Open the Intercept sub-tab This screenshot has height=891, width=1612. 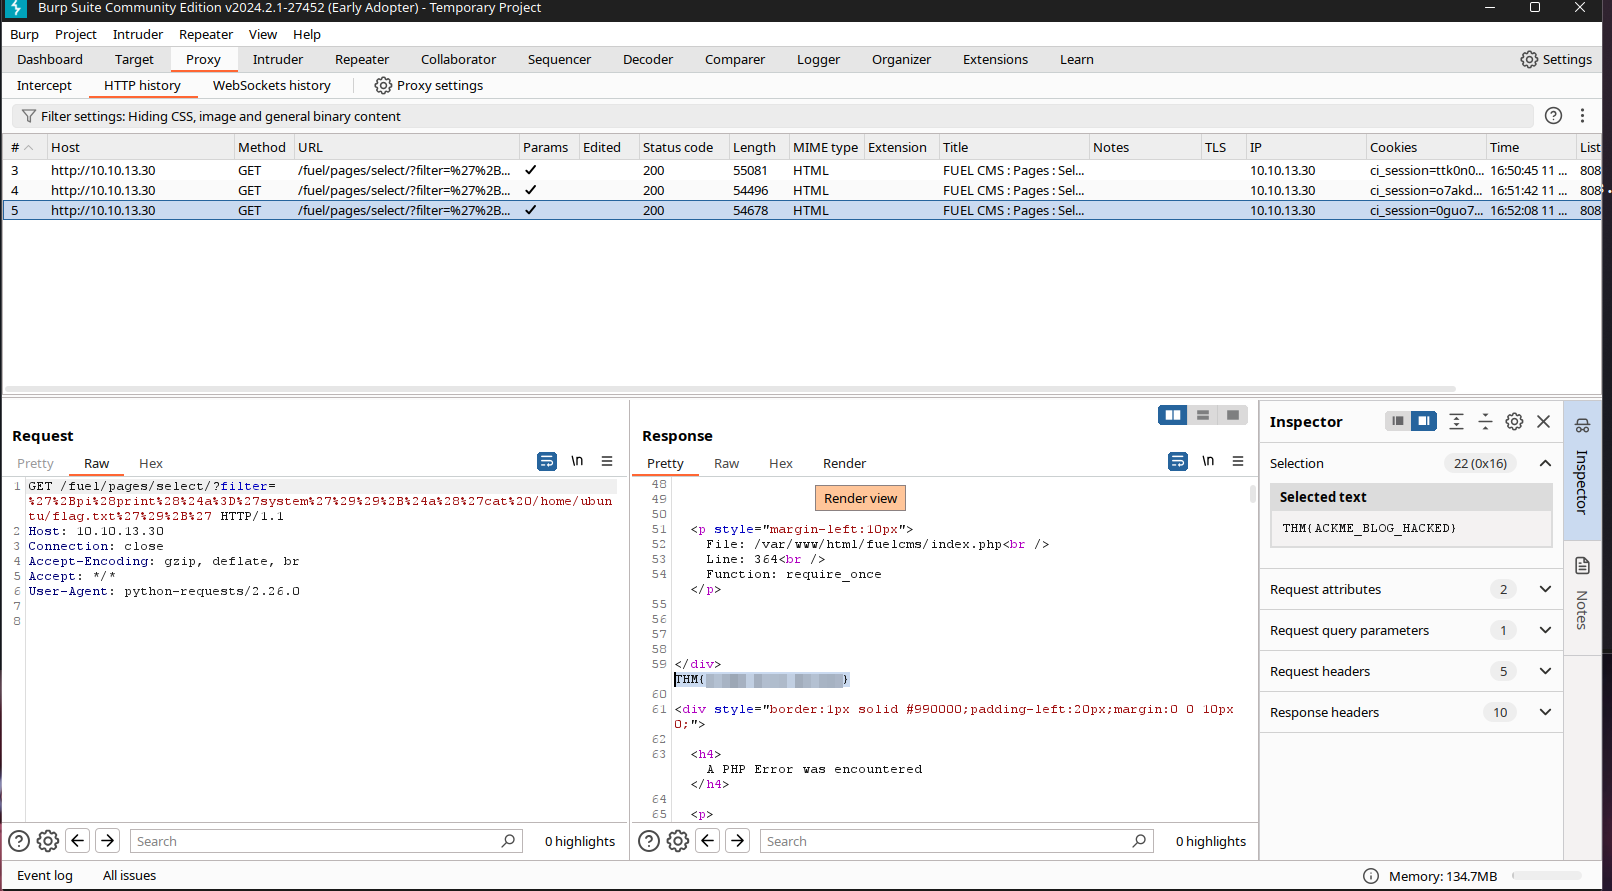pos(44,85)
